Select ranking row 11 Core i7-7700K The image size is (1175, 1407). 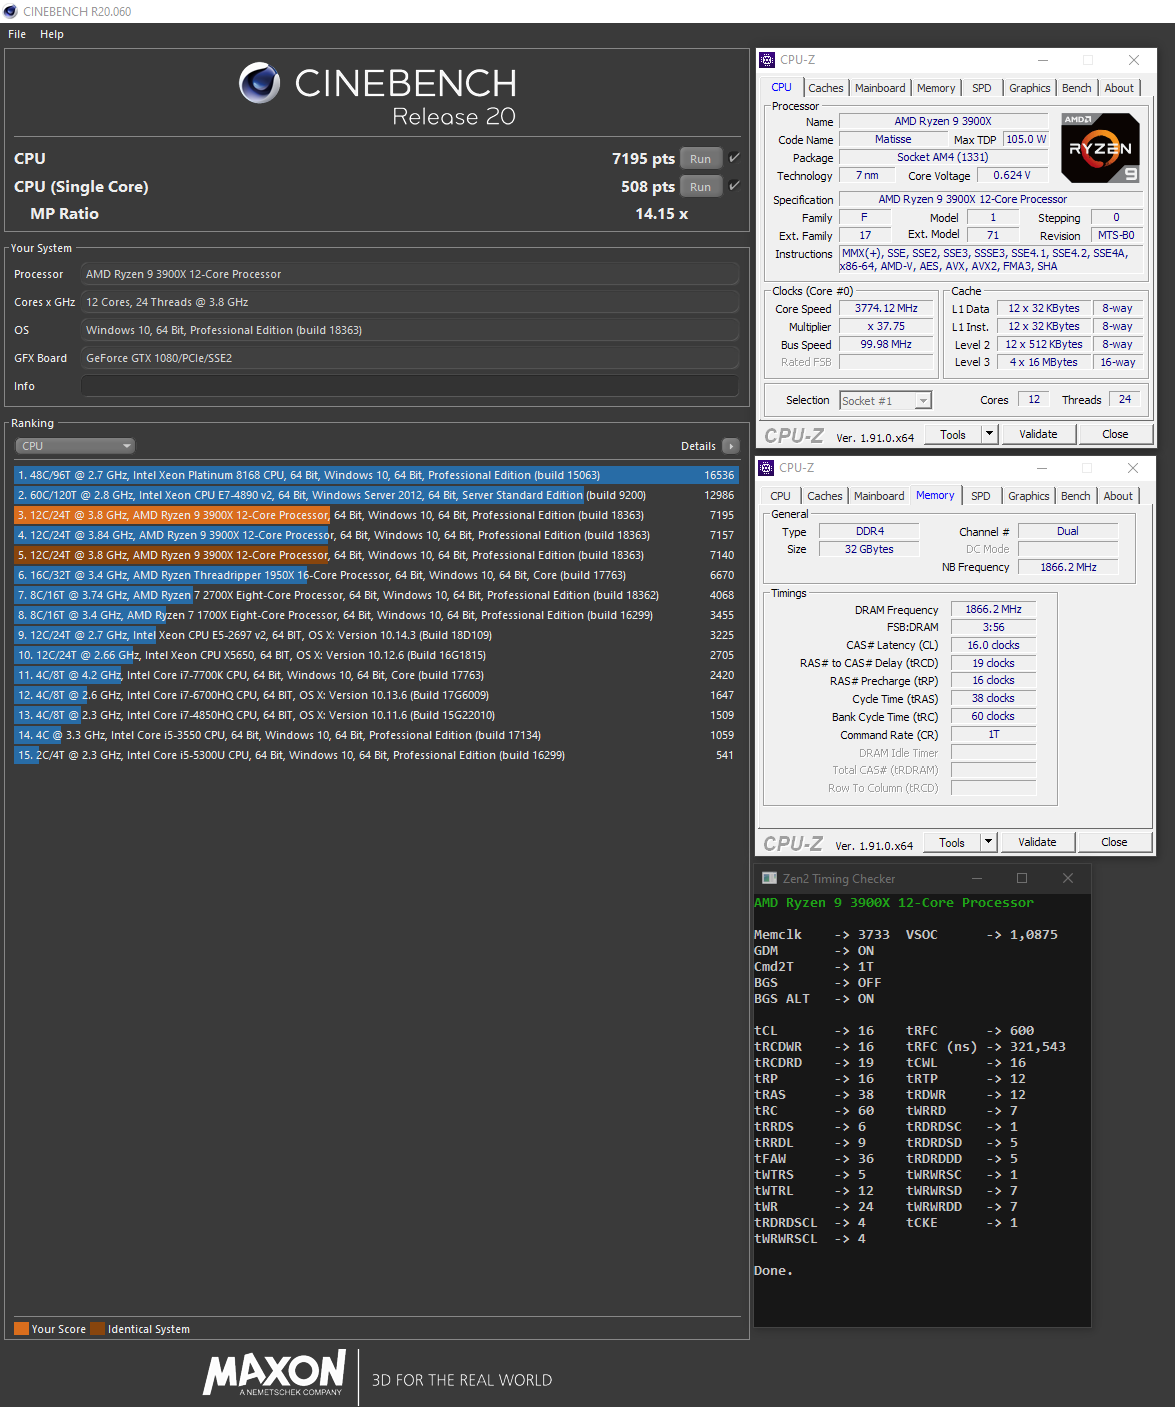pos(376,675)
